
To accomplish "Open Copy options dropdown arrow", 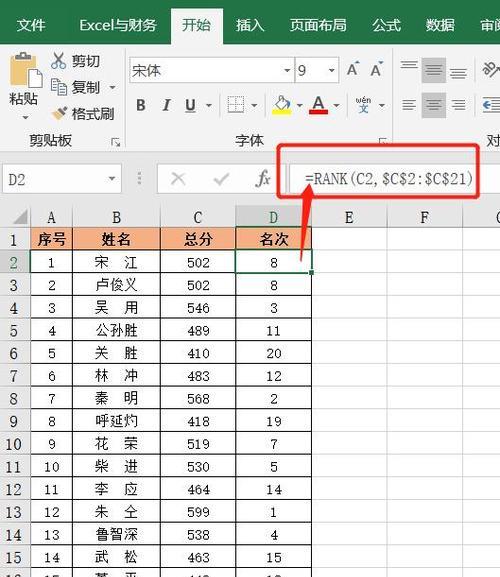I will [112, 88].
